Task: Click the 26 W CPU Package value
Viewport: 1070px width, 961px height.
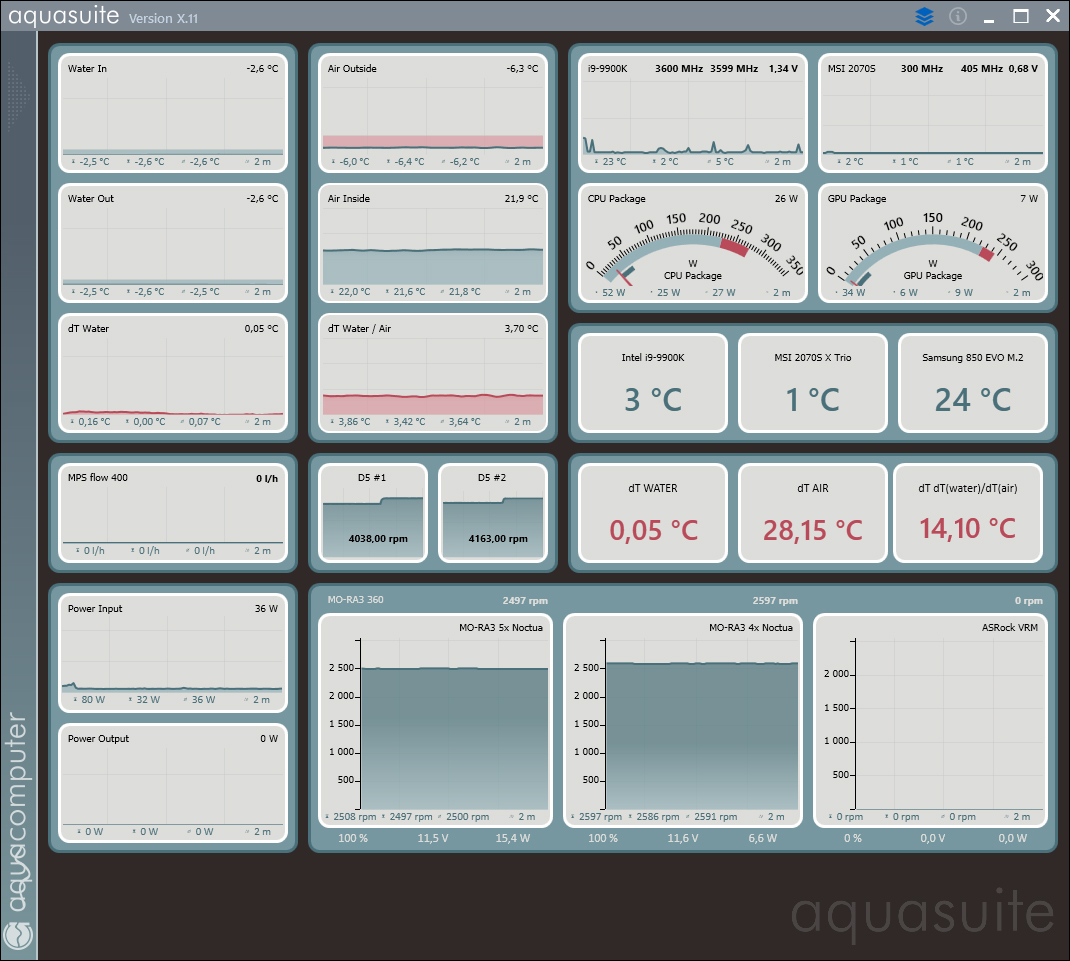Action: pos(786,199)
